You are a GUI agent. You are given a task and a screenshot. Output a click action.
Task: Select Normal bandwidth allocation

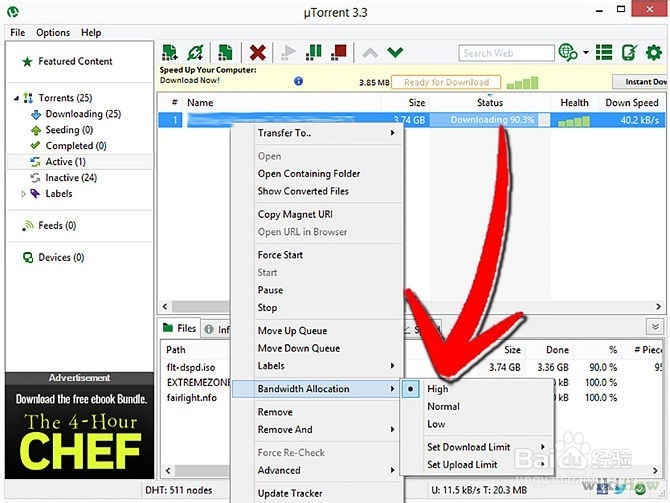coord(443,406)
